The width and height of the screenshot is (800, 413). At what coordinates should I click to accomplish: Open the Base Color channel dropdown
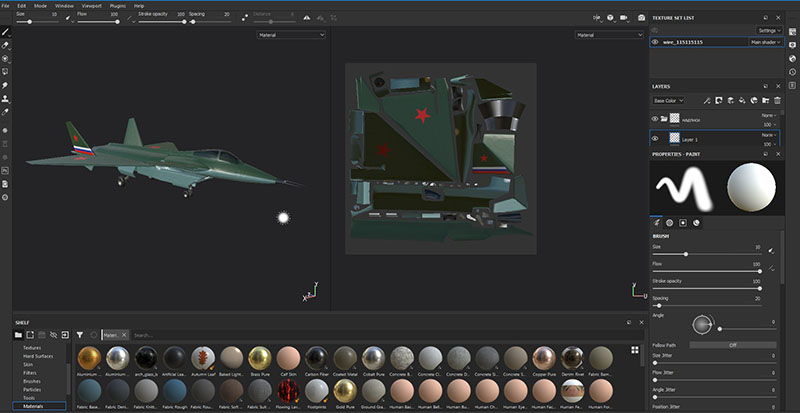[x=668, y=100]
